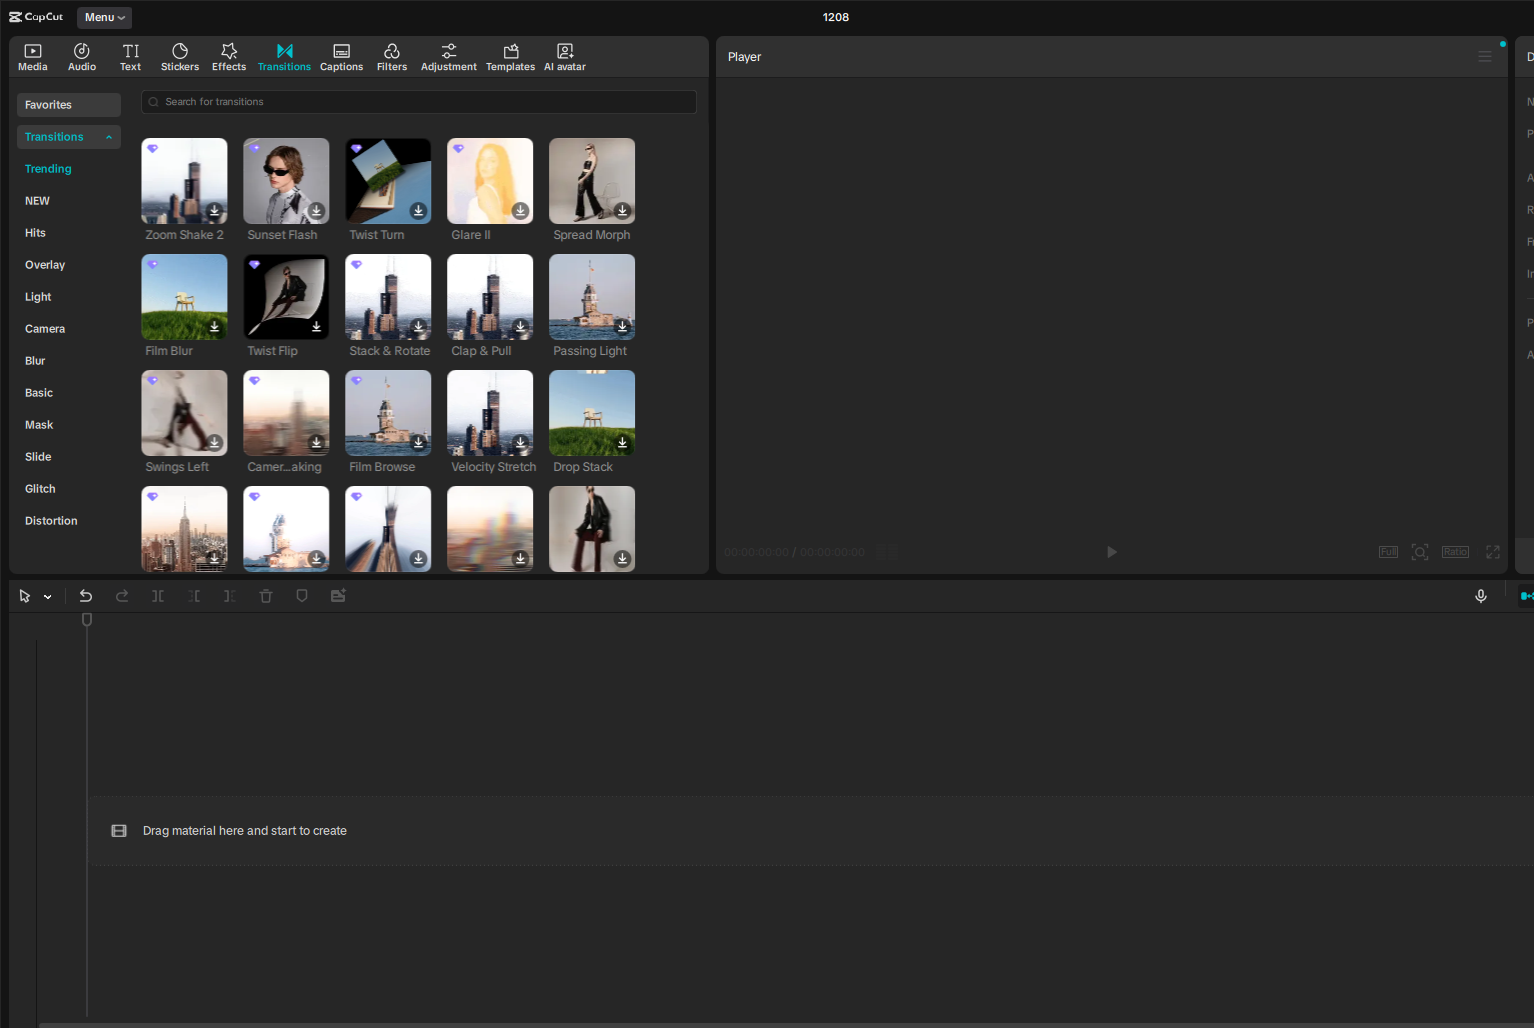This screenshot has height=1028, width=1534.
Task: Click the Split clip icon in timeline toolbar
Action: 157,595
